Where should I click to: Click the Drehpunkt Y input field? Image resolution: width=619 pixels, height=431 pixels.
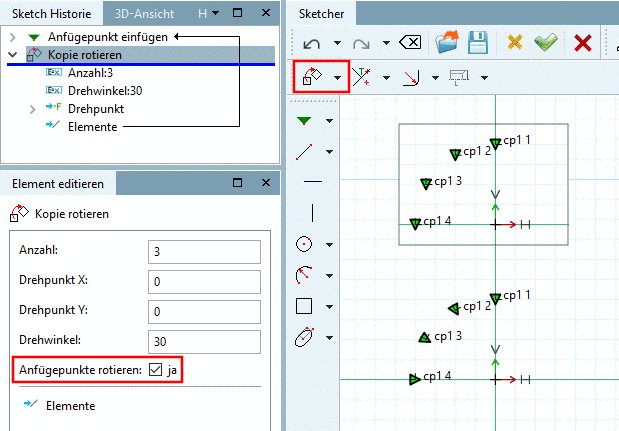[204, 312]
